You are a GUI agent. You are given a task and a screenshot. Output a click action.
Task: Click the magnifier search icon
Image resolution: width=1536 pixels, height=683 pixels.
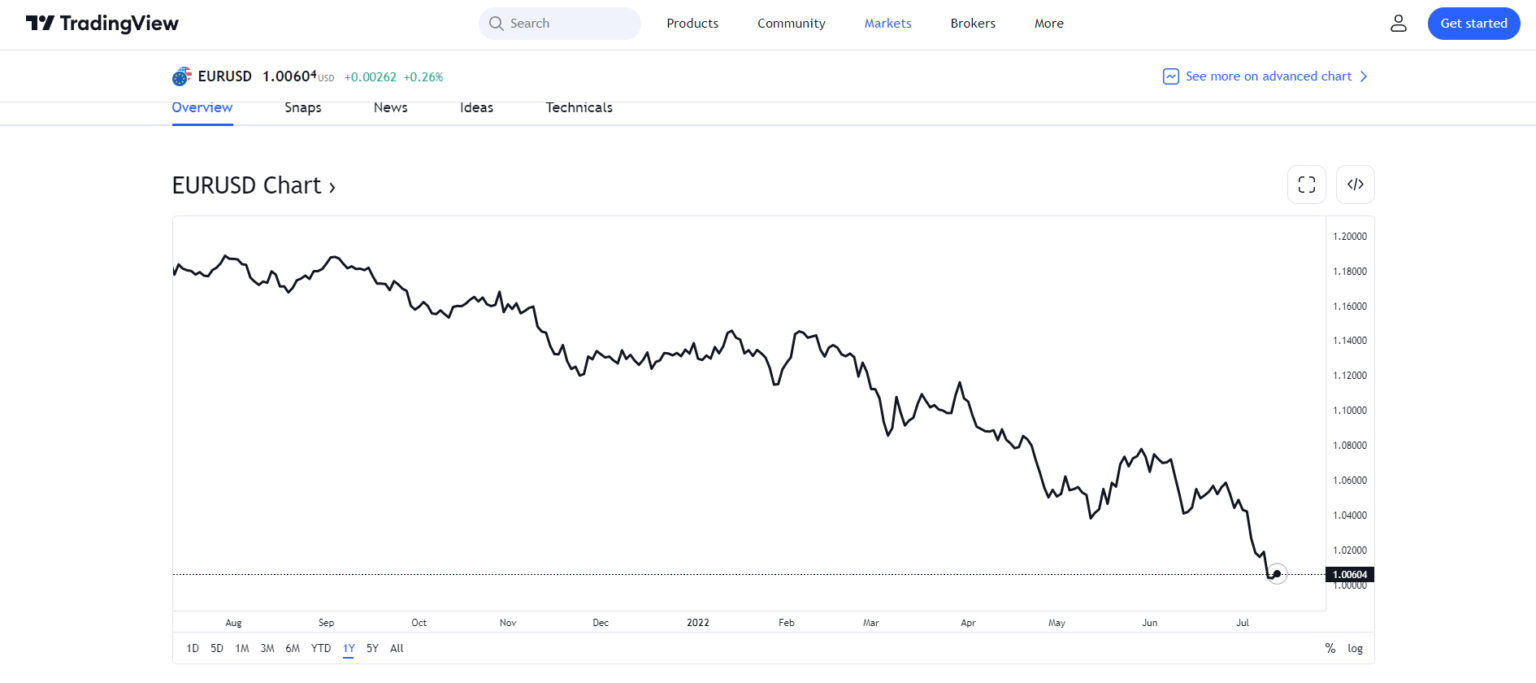point(496,23)
